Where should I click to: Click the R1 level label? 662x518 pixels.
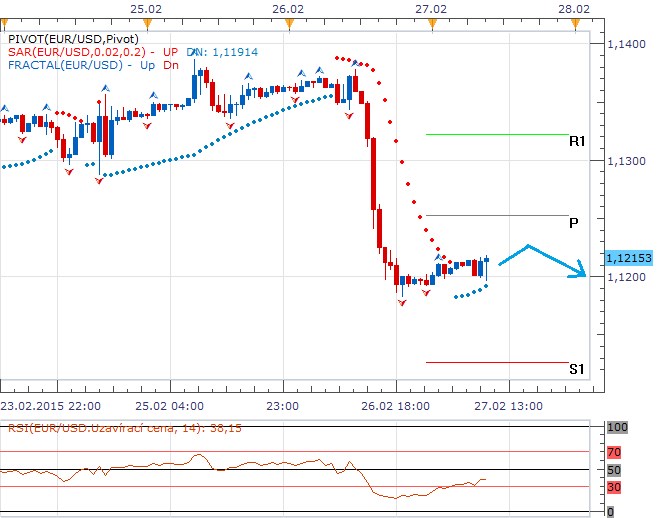(576, 142)
